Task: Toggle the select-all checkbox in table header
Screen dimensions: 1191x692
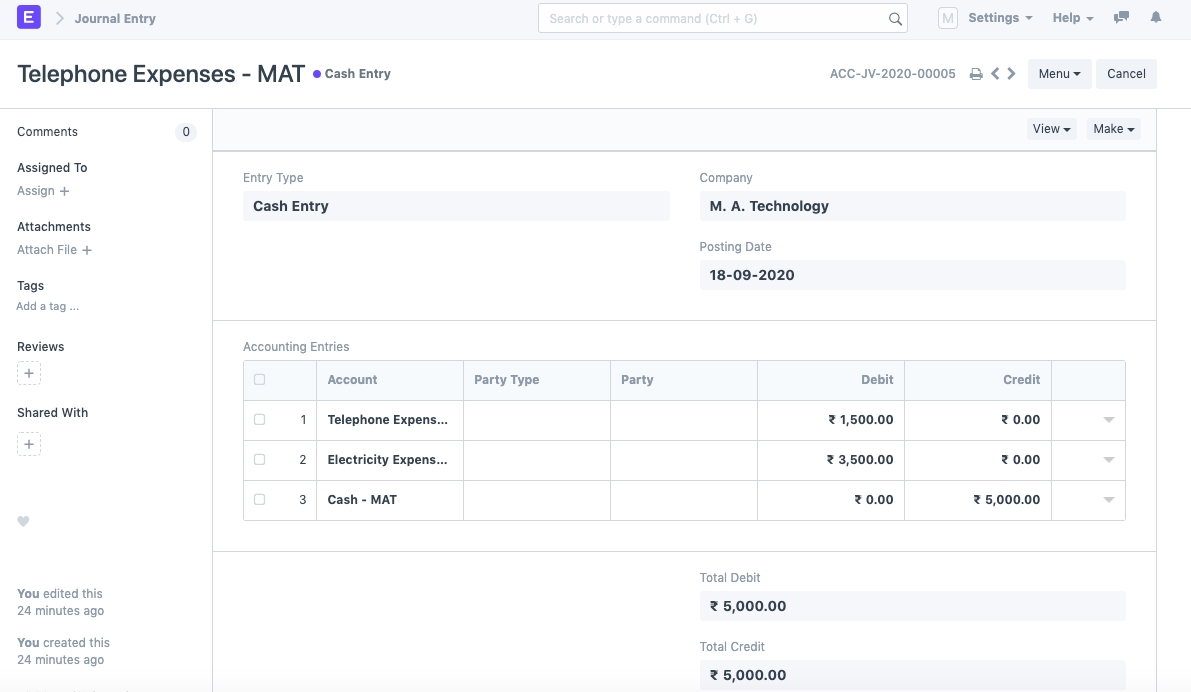Action: (260, 380)
